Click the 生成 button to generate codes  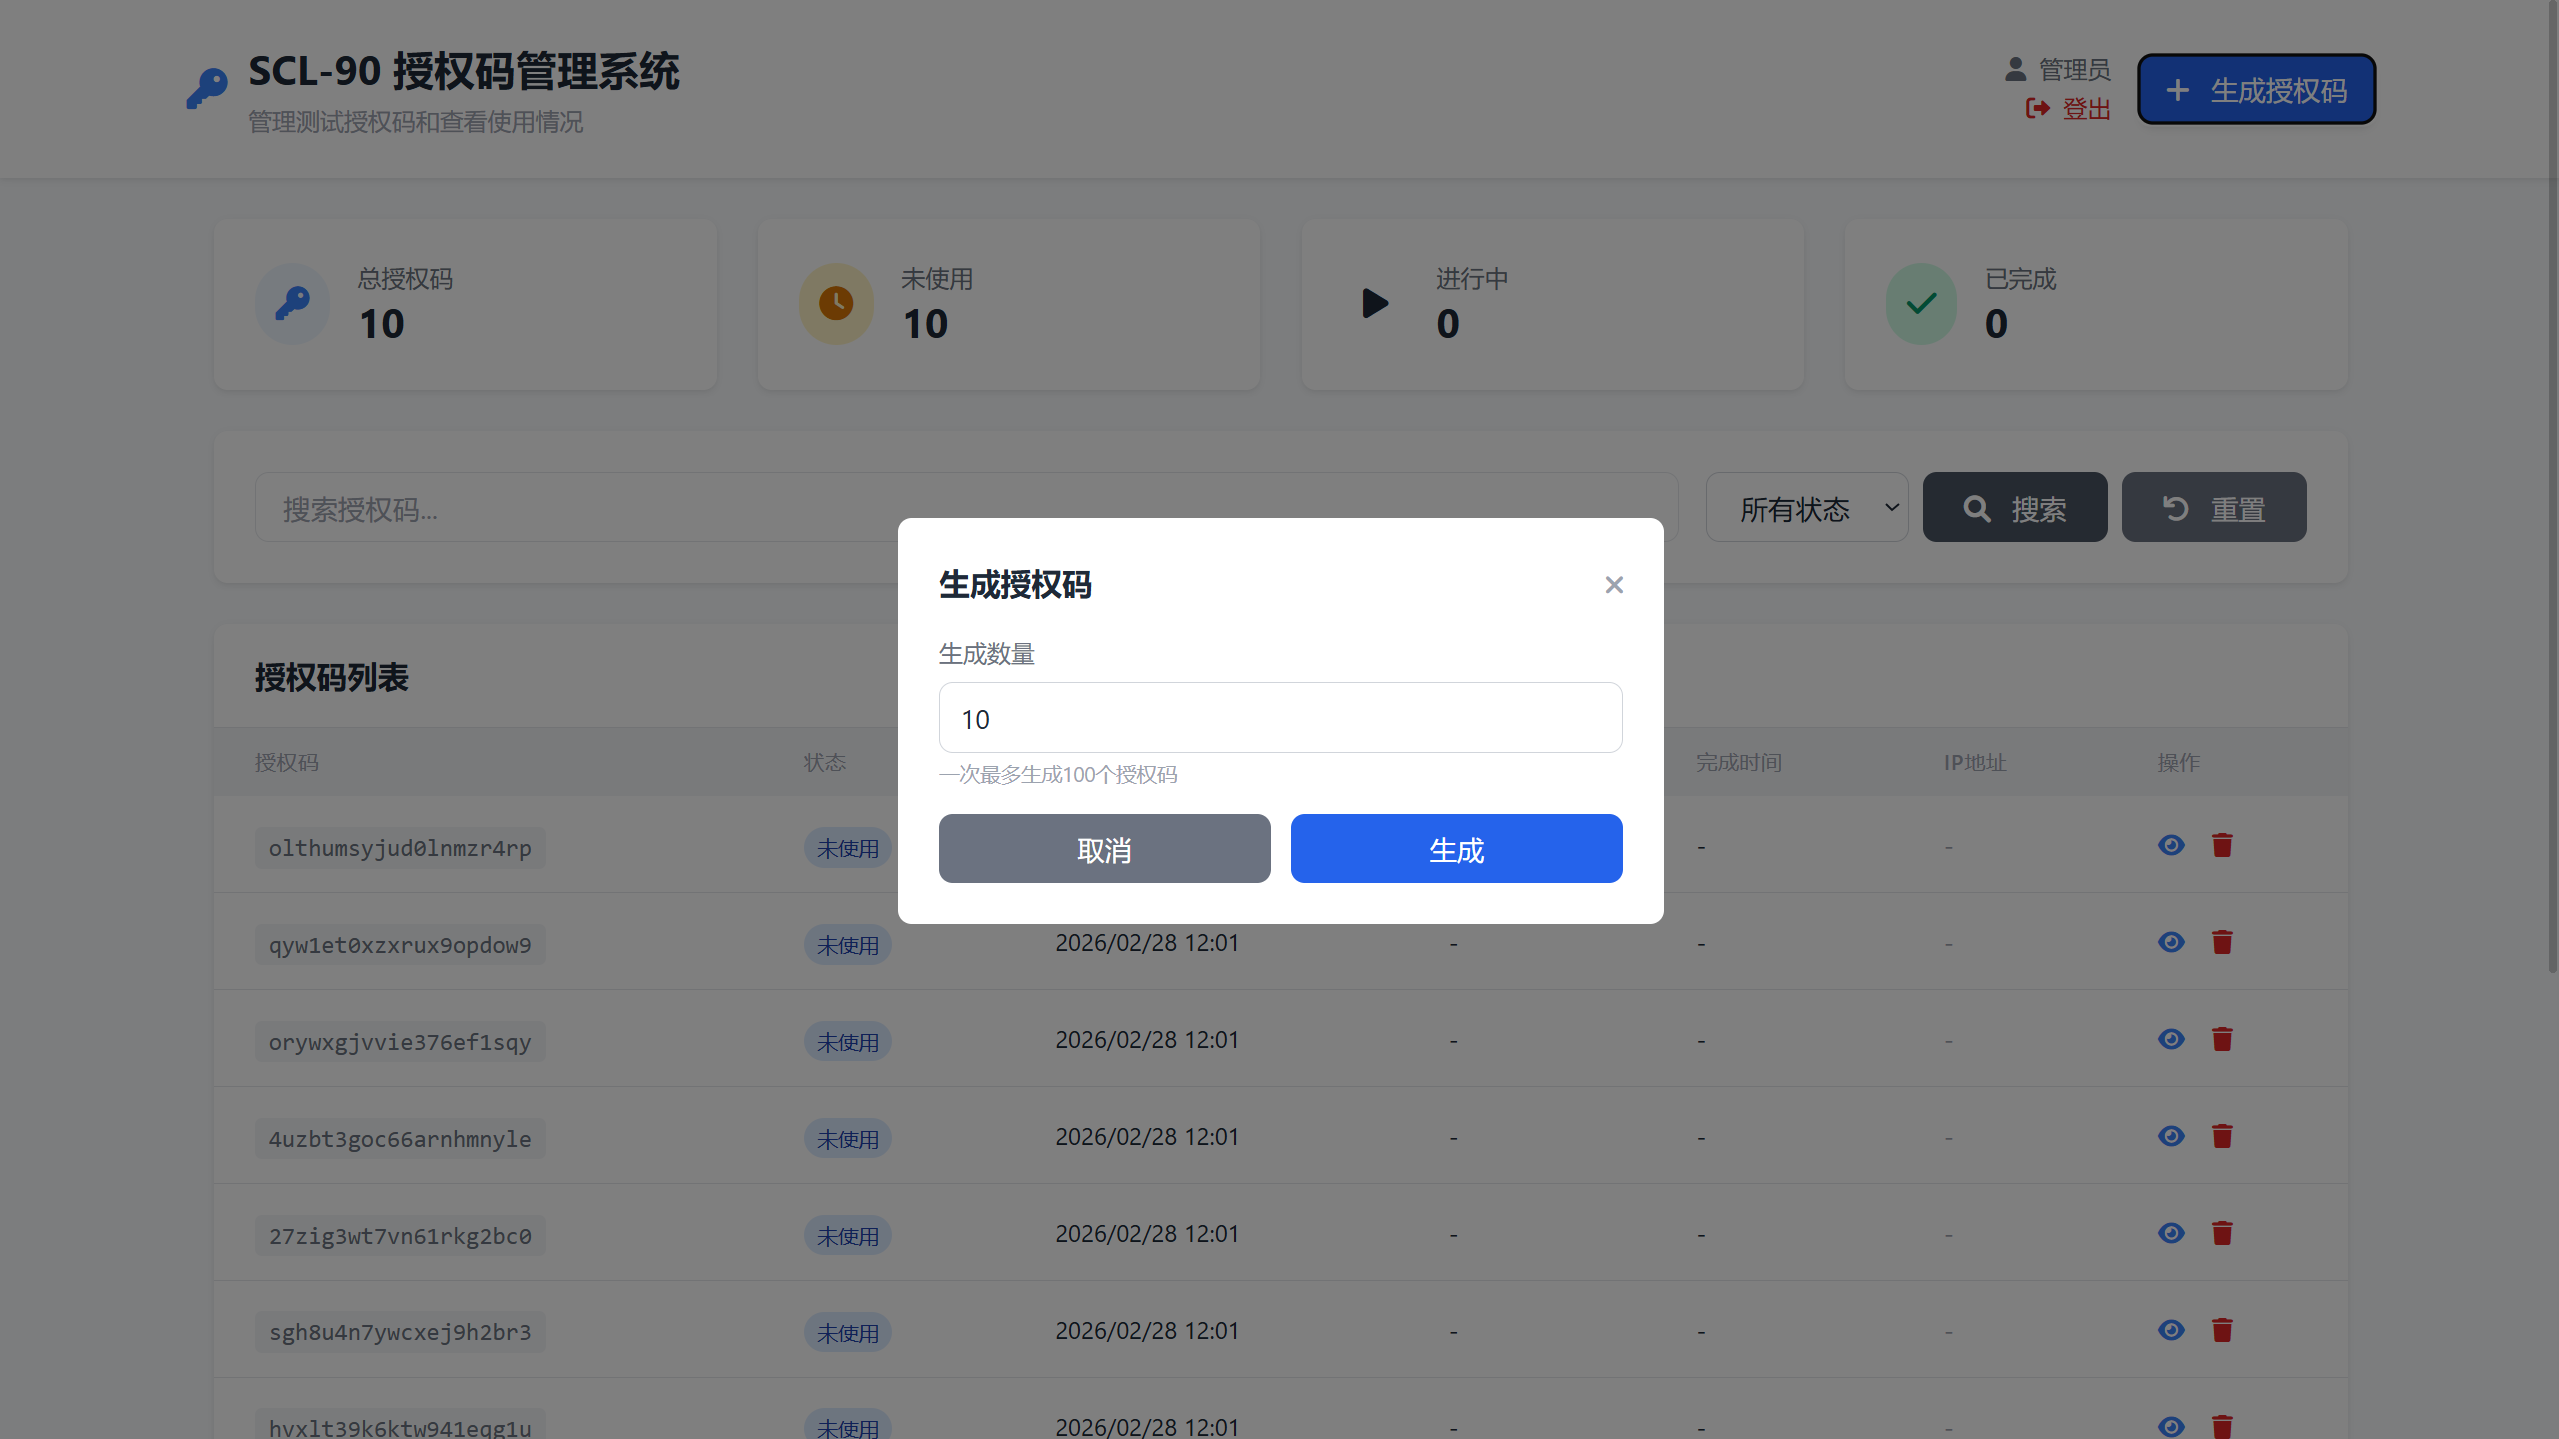tap(1455, 848)
